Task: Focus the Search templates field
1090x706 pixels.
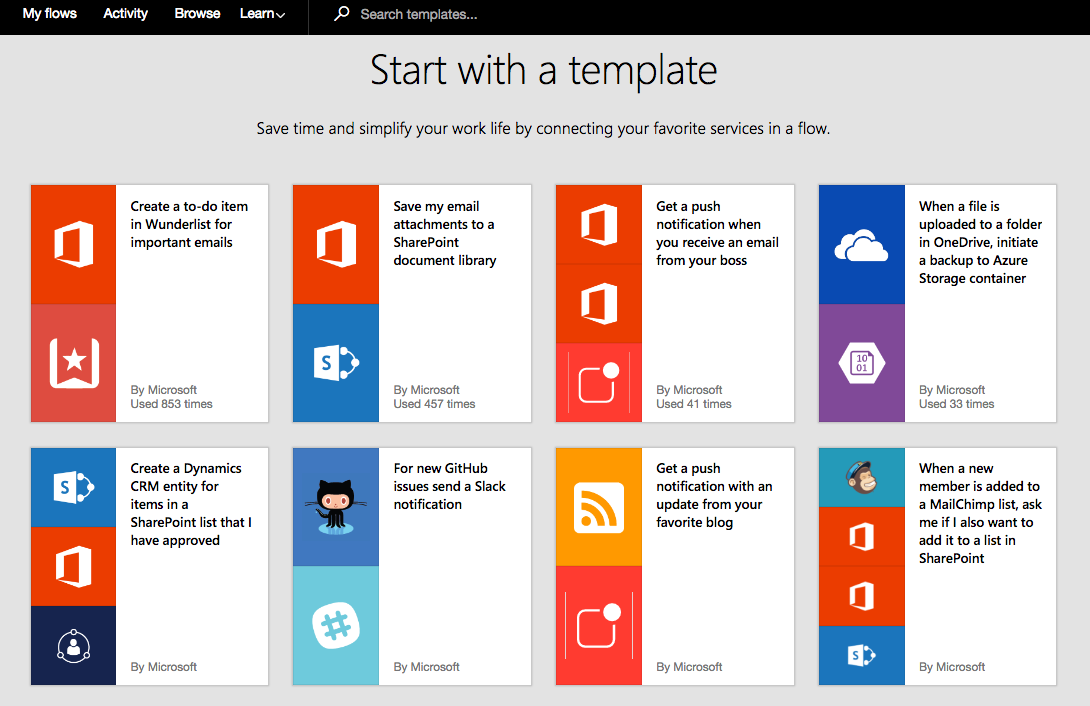Action: pyautogui.click(x=418, y=15)
